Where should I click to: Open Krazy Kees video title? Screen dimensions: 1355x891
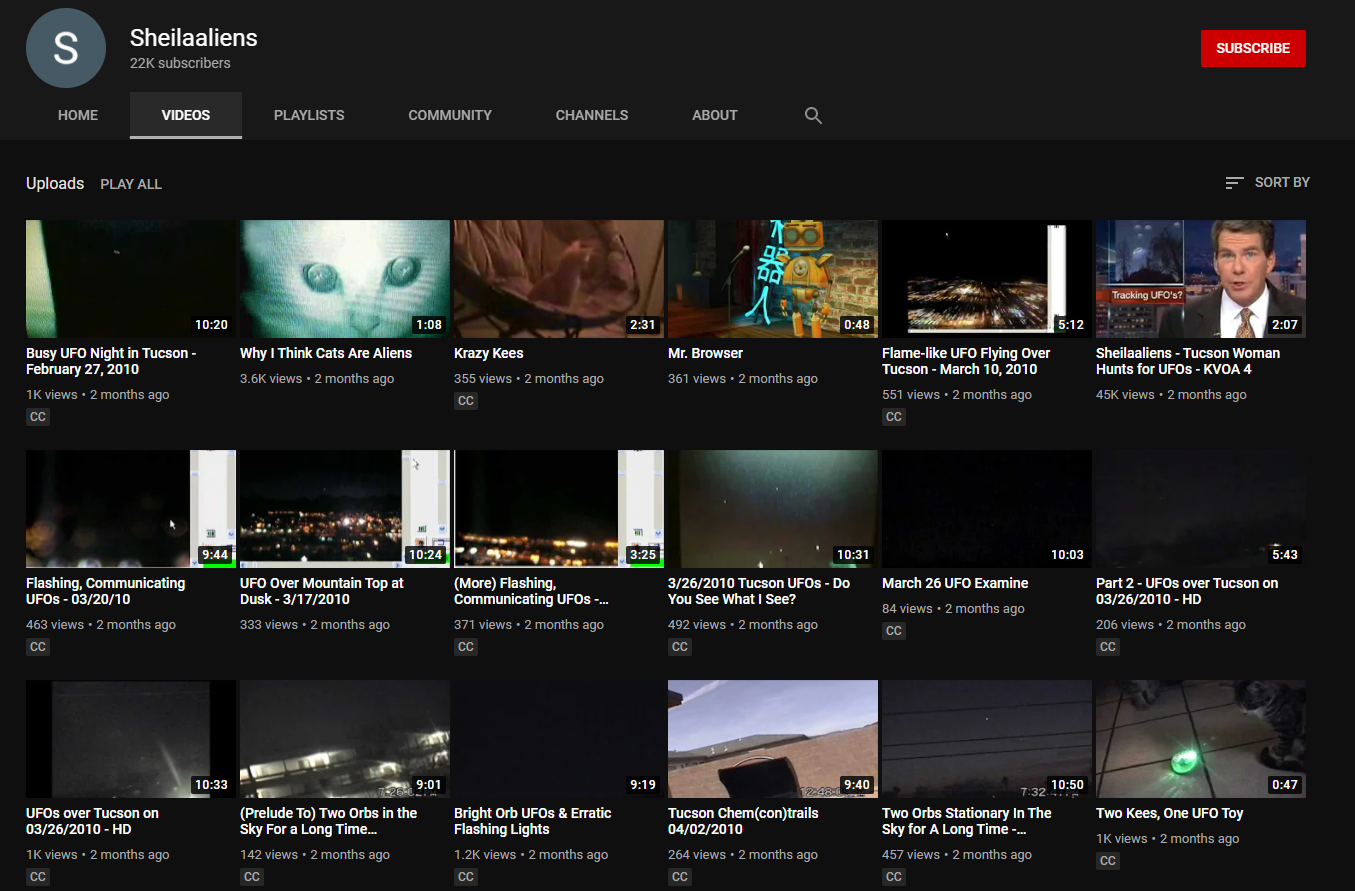click(489, 353)
